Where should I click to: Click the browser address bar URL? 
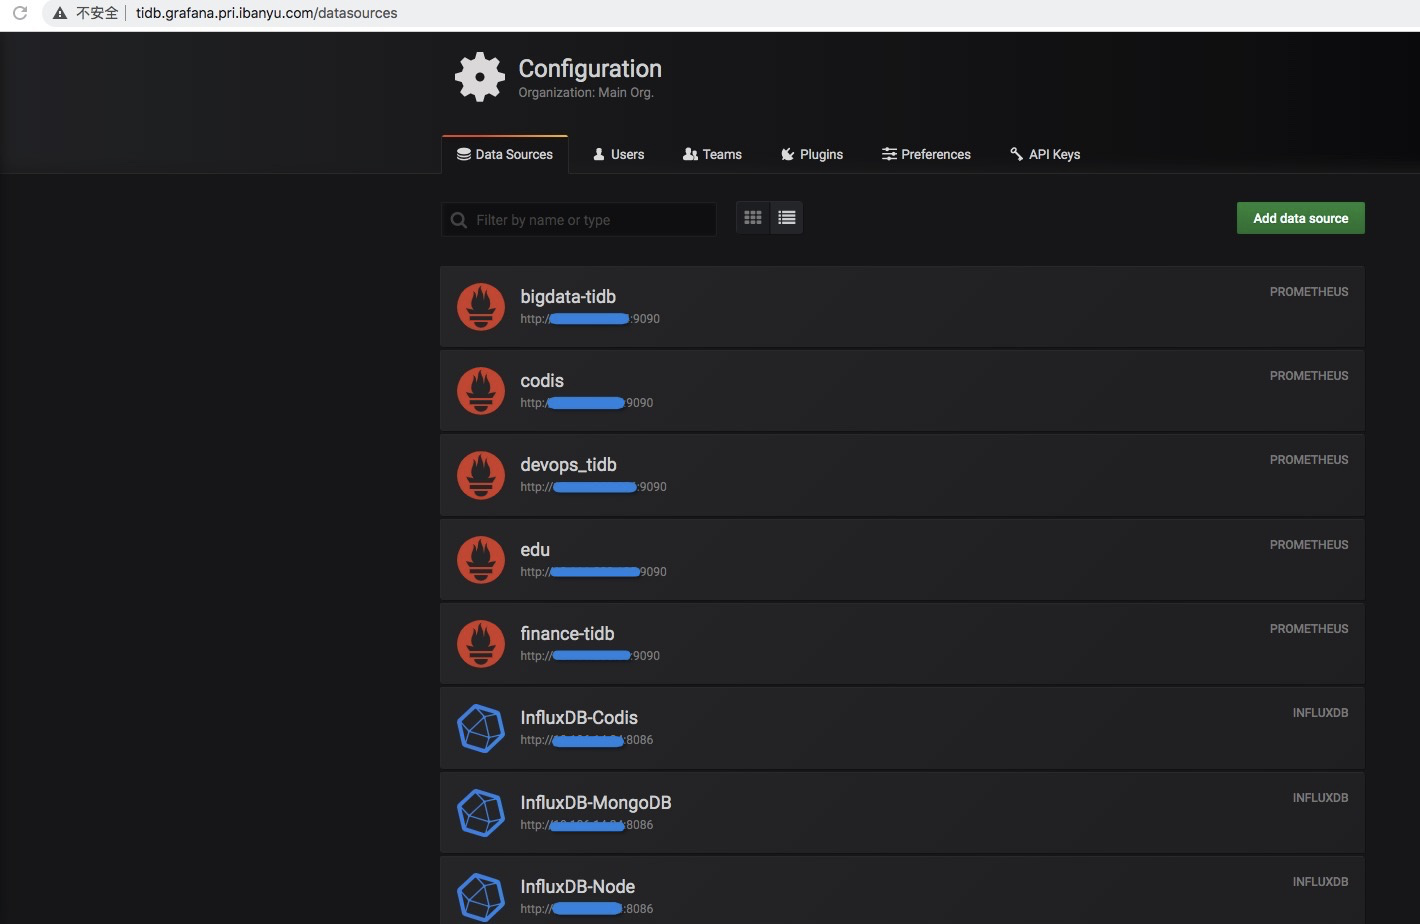(266, 13)
